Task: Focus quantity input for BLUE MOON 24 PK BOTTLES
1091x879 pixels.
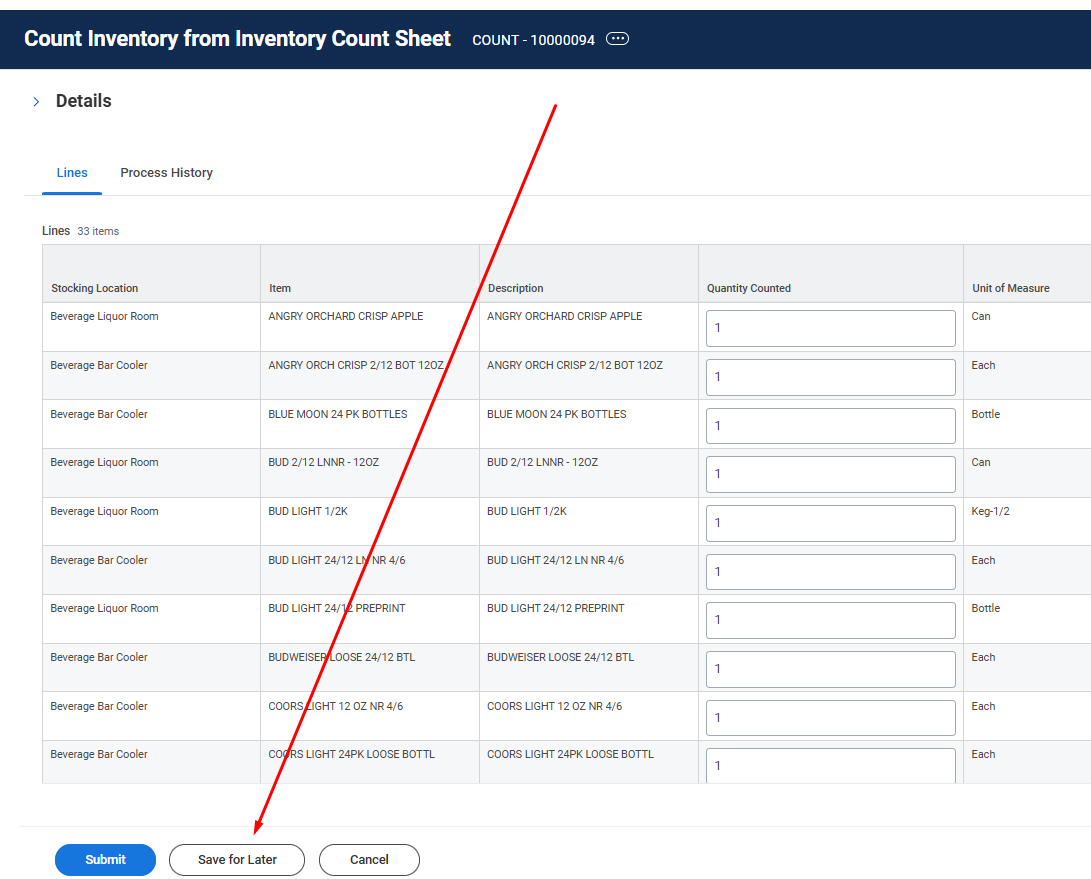Action: click(x=830, y=426)
